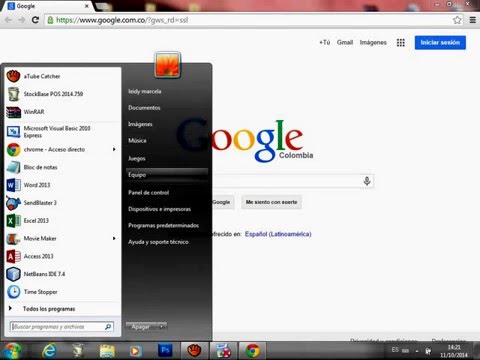Viewport: 480px width, 360px height.
Task: Switch to Chrome taskbar button
Action: point(252,351)
